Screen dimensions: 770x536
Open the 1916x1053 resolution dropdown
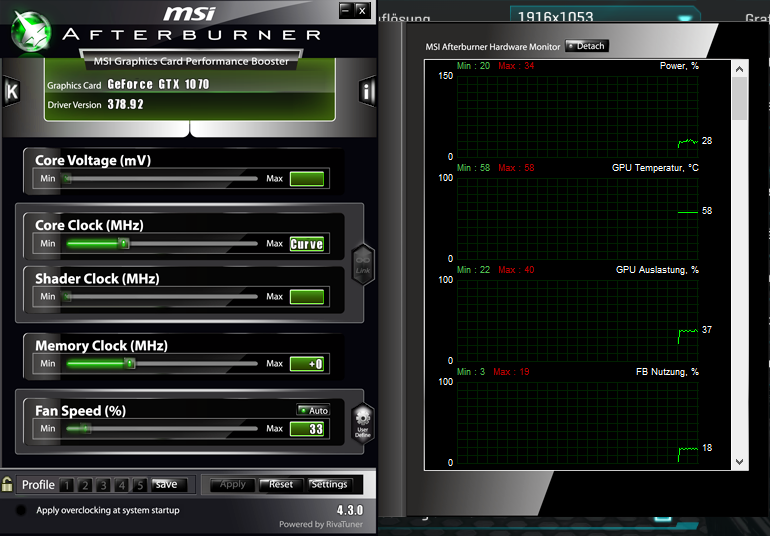[x=605, y=15]
